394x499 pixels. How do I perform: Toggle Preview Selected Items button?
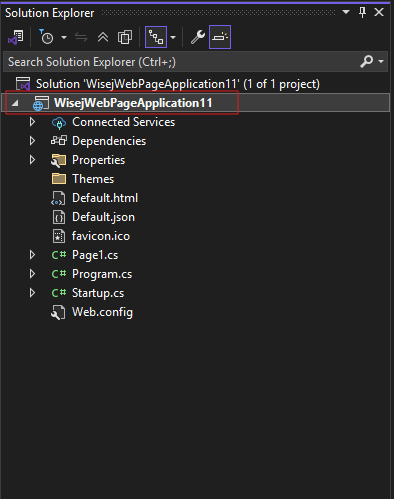tap(220, 37)
